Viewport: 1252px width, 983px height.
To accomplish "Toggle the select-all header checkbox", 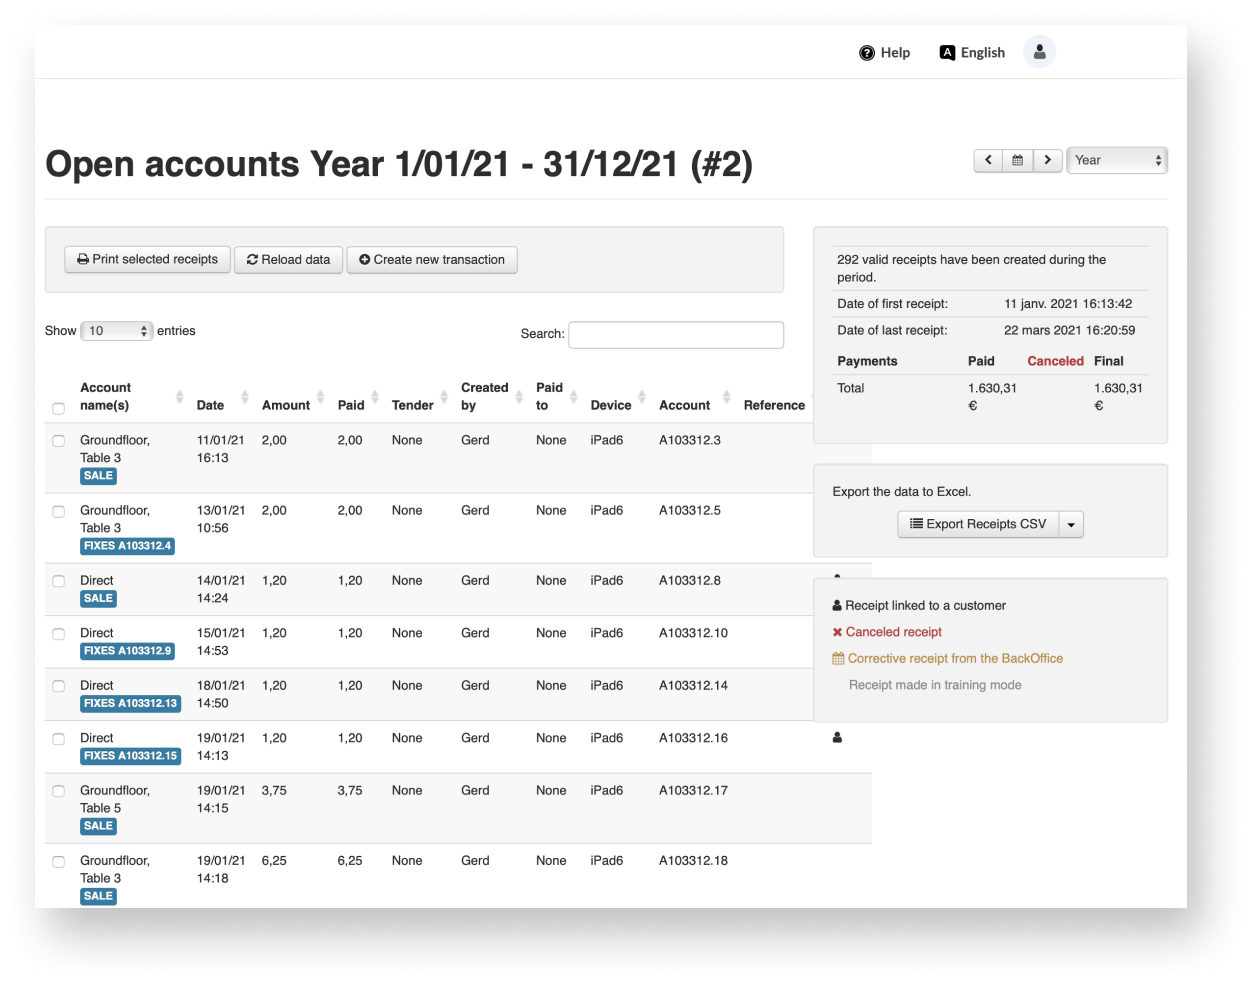I will tap(59, 408).
